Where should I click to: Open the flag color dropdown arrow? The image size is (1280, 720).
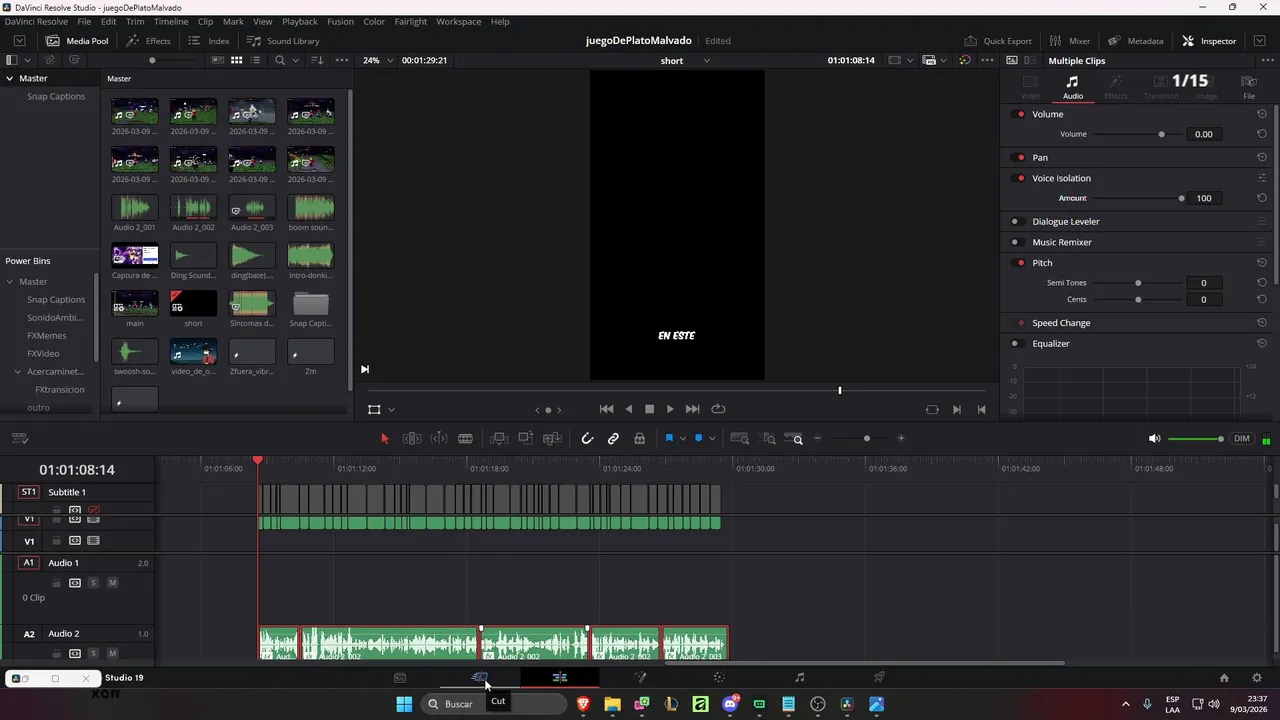[x=683, y=438]
